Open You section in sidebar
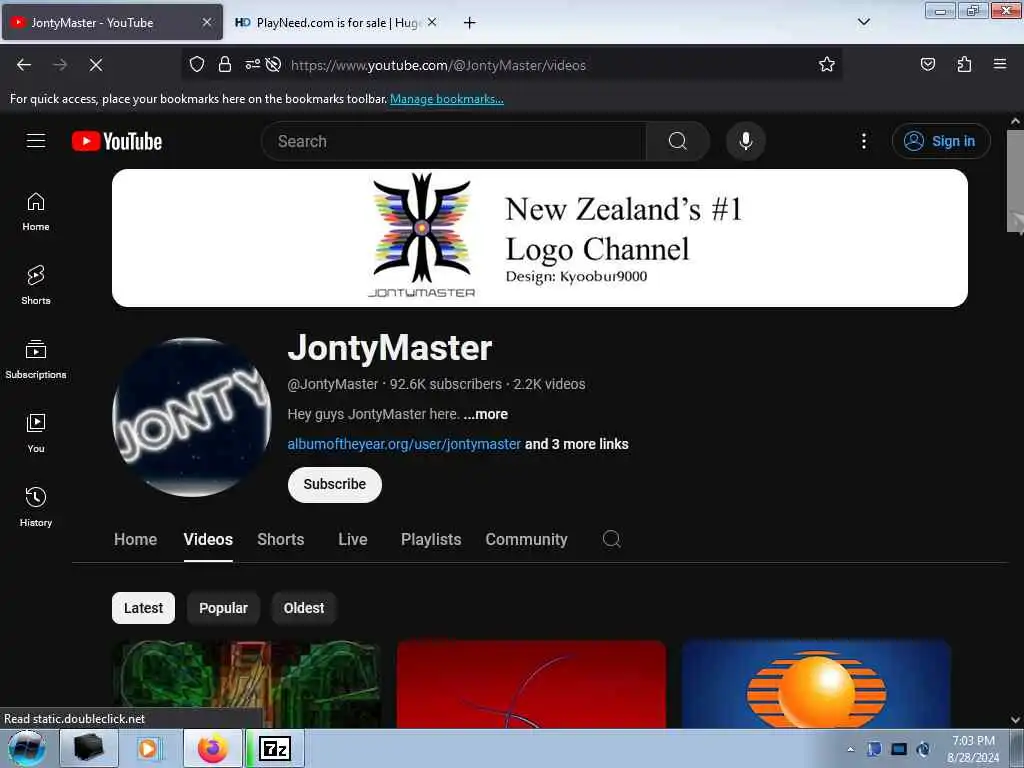 coord(36,434)
